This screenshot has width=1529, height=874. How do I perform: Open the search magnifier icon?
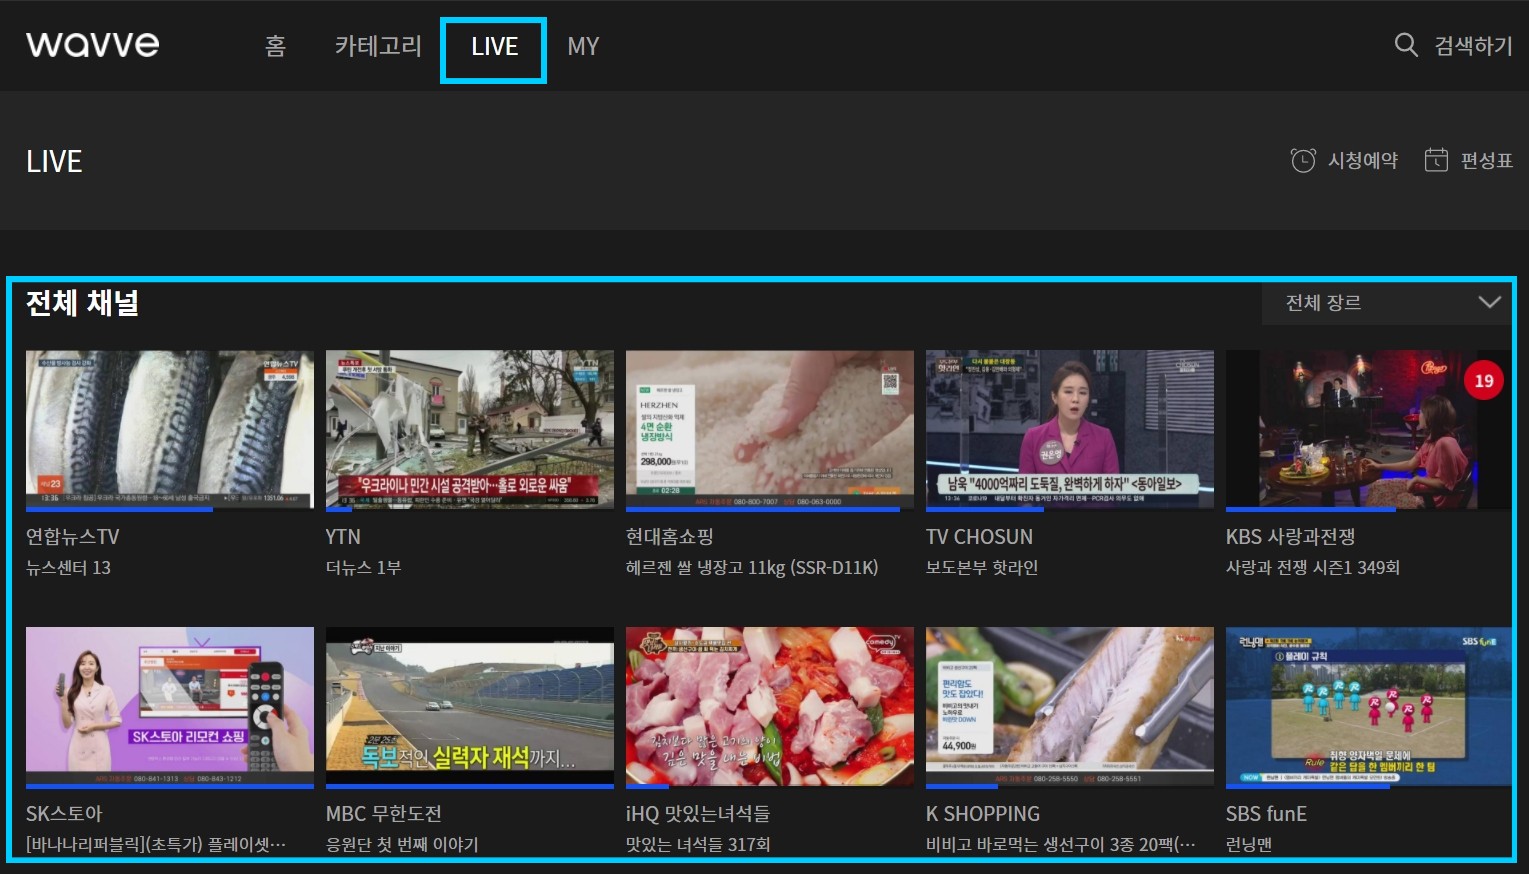pyautogui.click(x=1406, y=45)
